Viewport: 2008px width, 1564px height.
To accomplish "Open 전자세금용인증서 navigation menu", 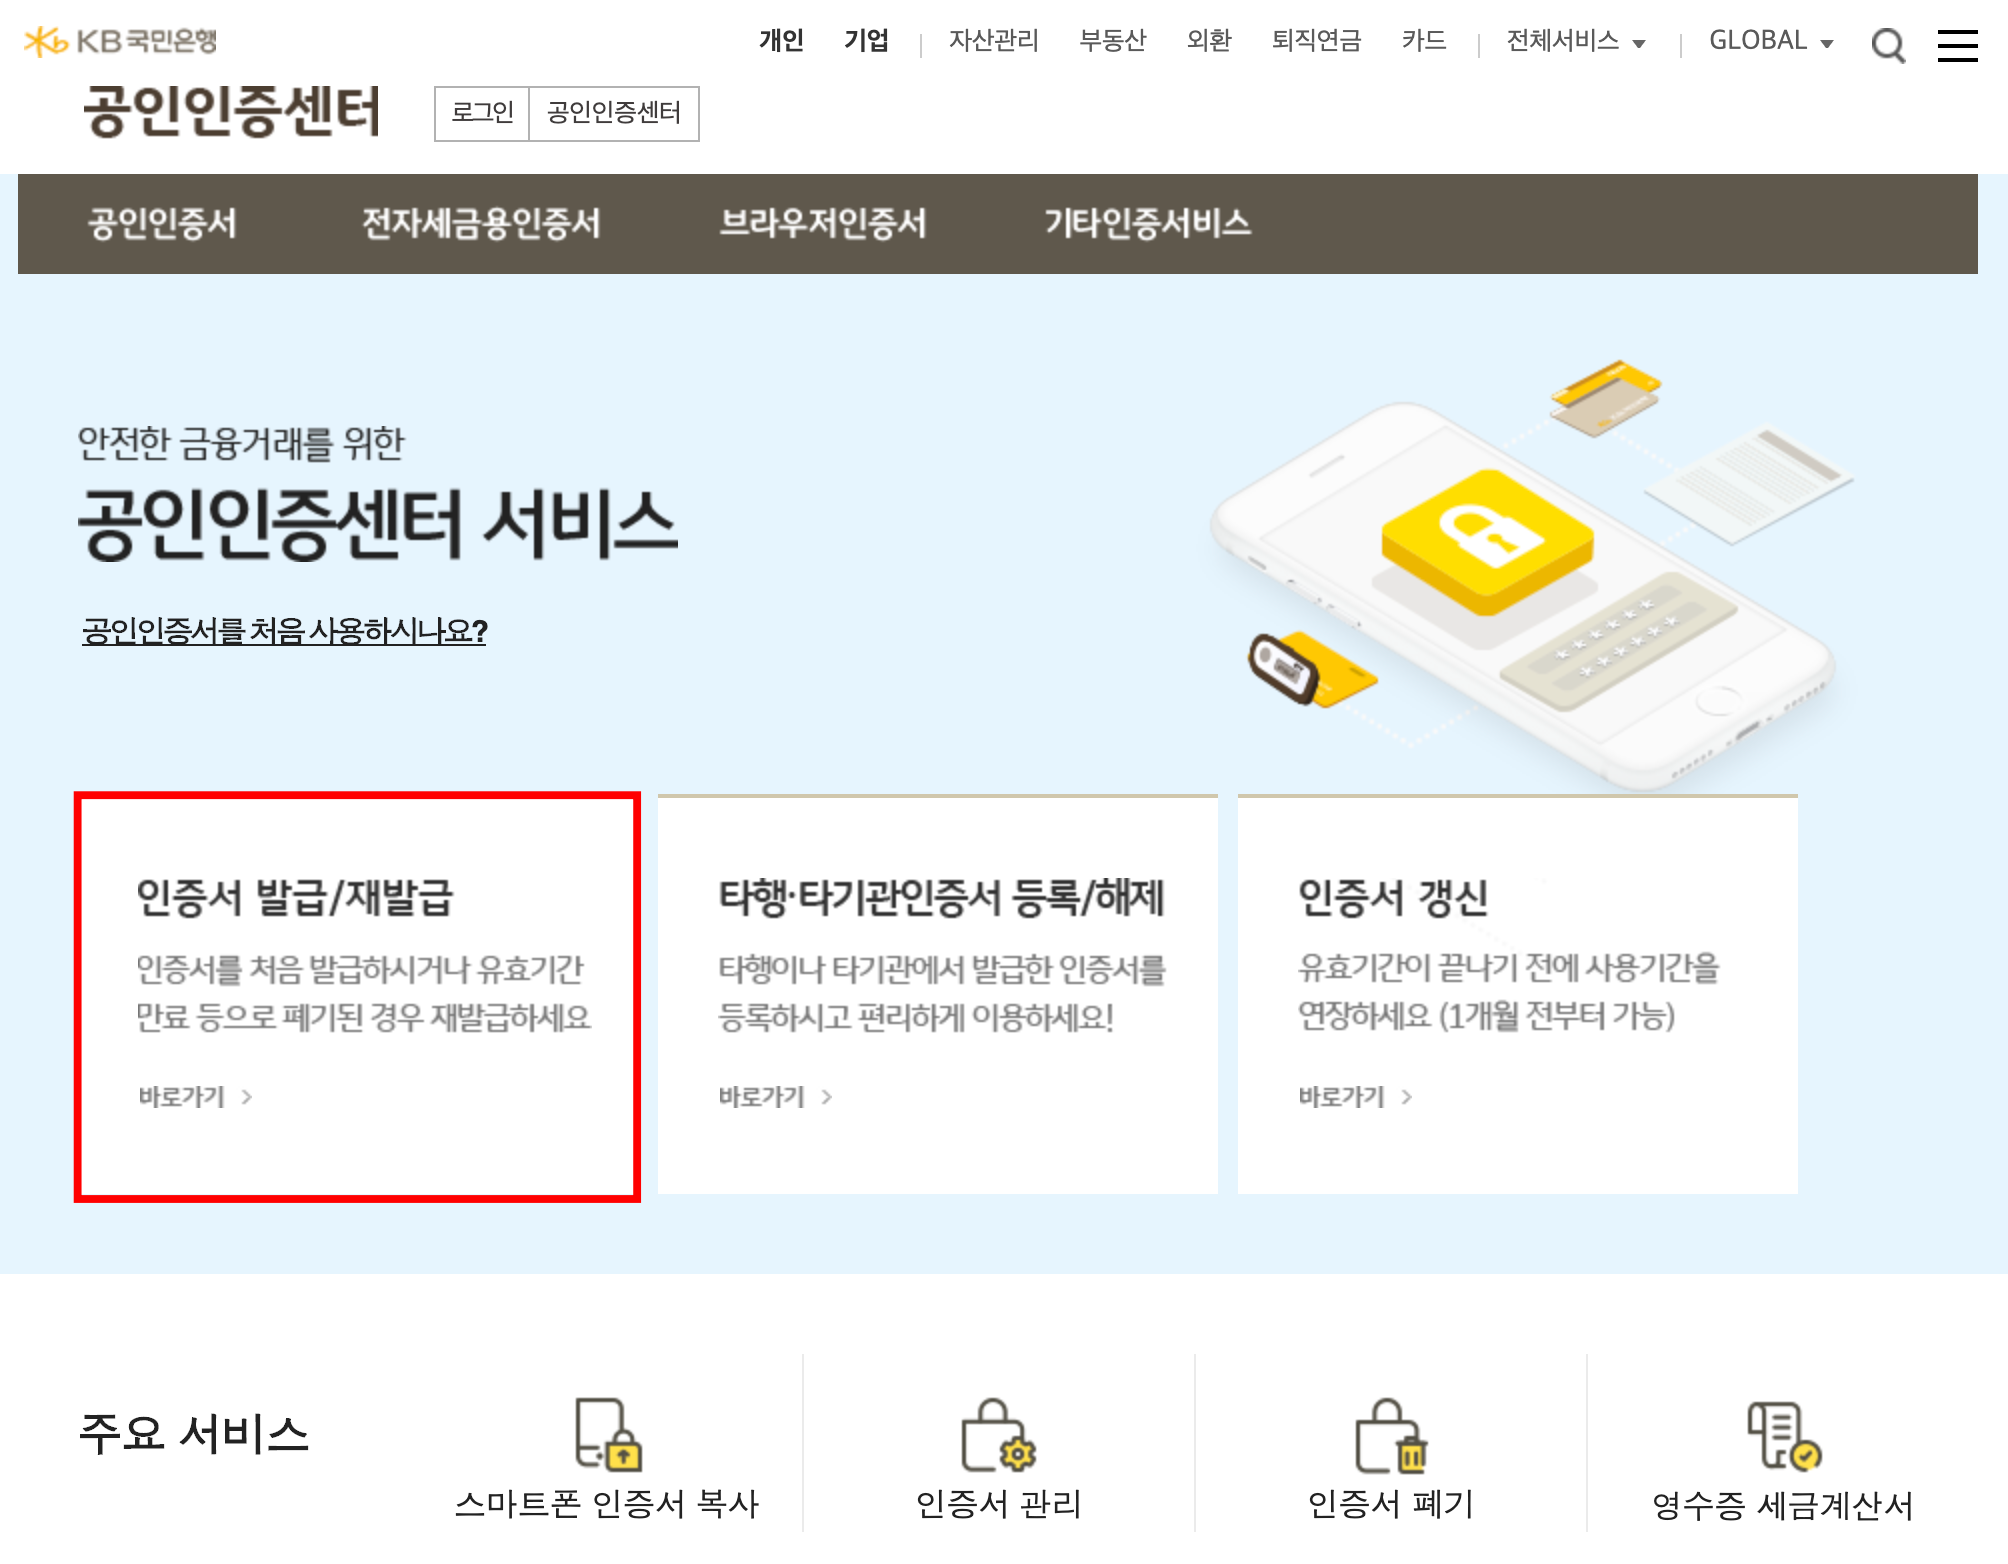I will coord(480,223).
